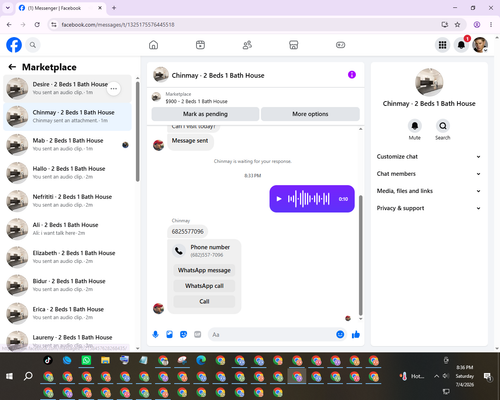Open File Explorer from the taskbar
This screenshot has height=400, width=500.
pyautogui.click(x=105, y=360)
